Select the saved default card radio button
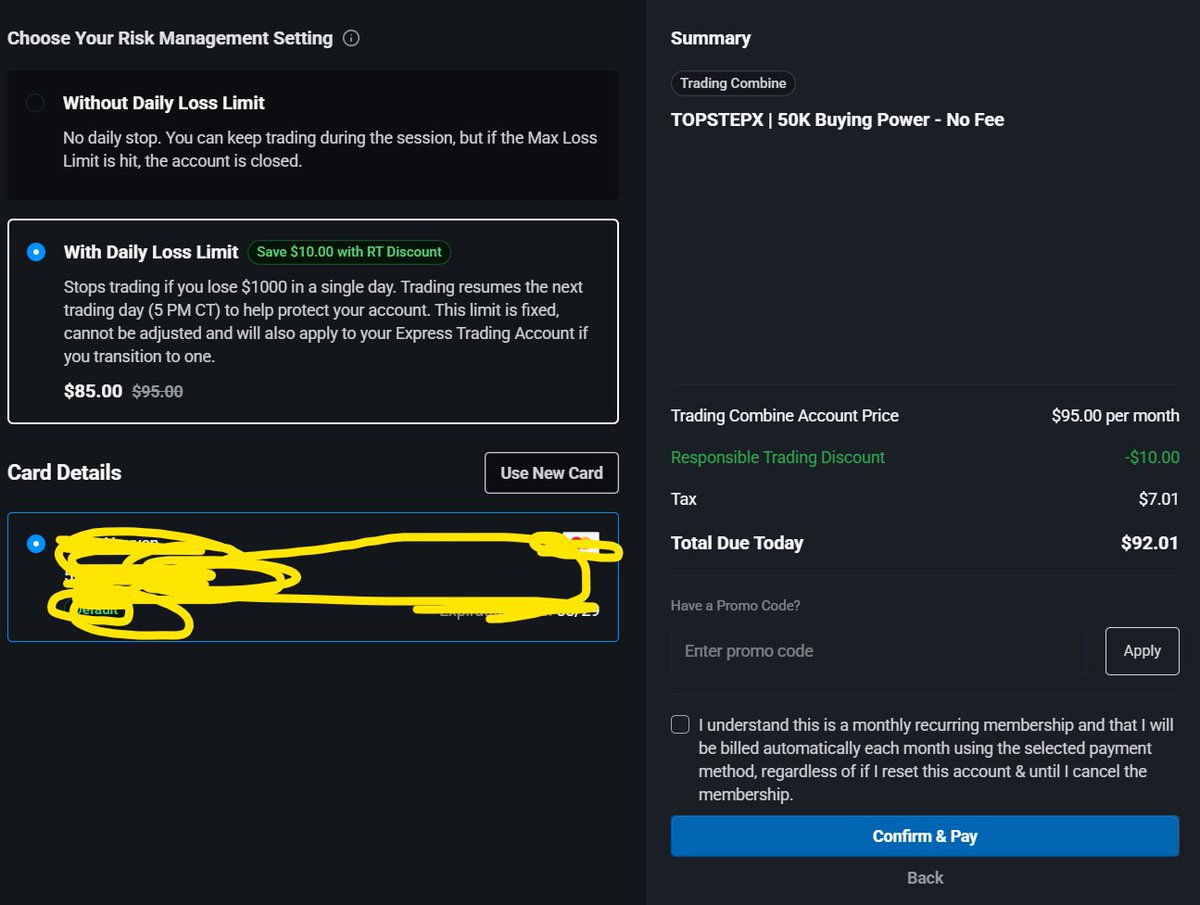 tap(36, 544)
